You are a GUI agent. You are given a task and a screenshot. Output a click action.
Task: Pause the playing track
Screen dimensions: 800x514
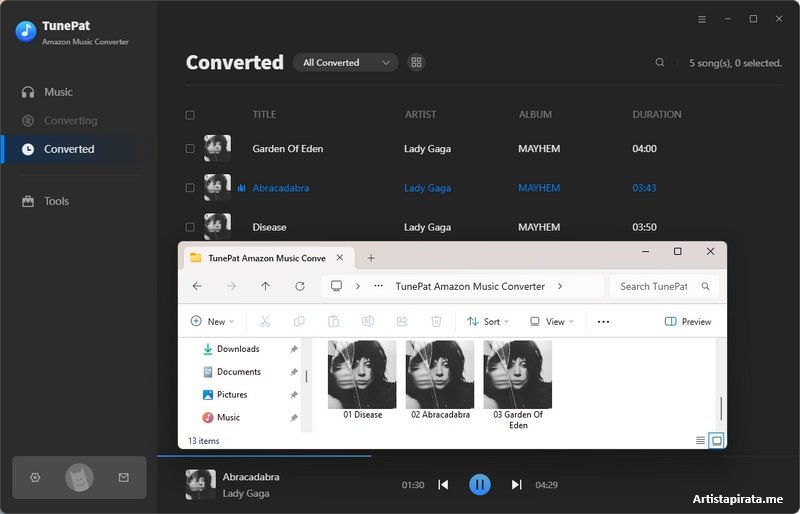click(x=480, y=484)
